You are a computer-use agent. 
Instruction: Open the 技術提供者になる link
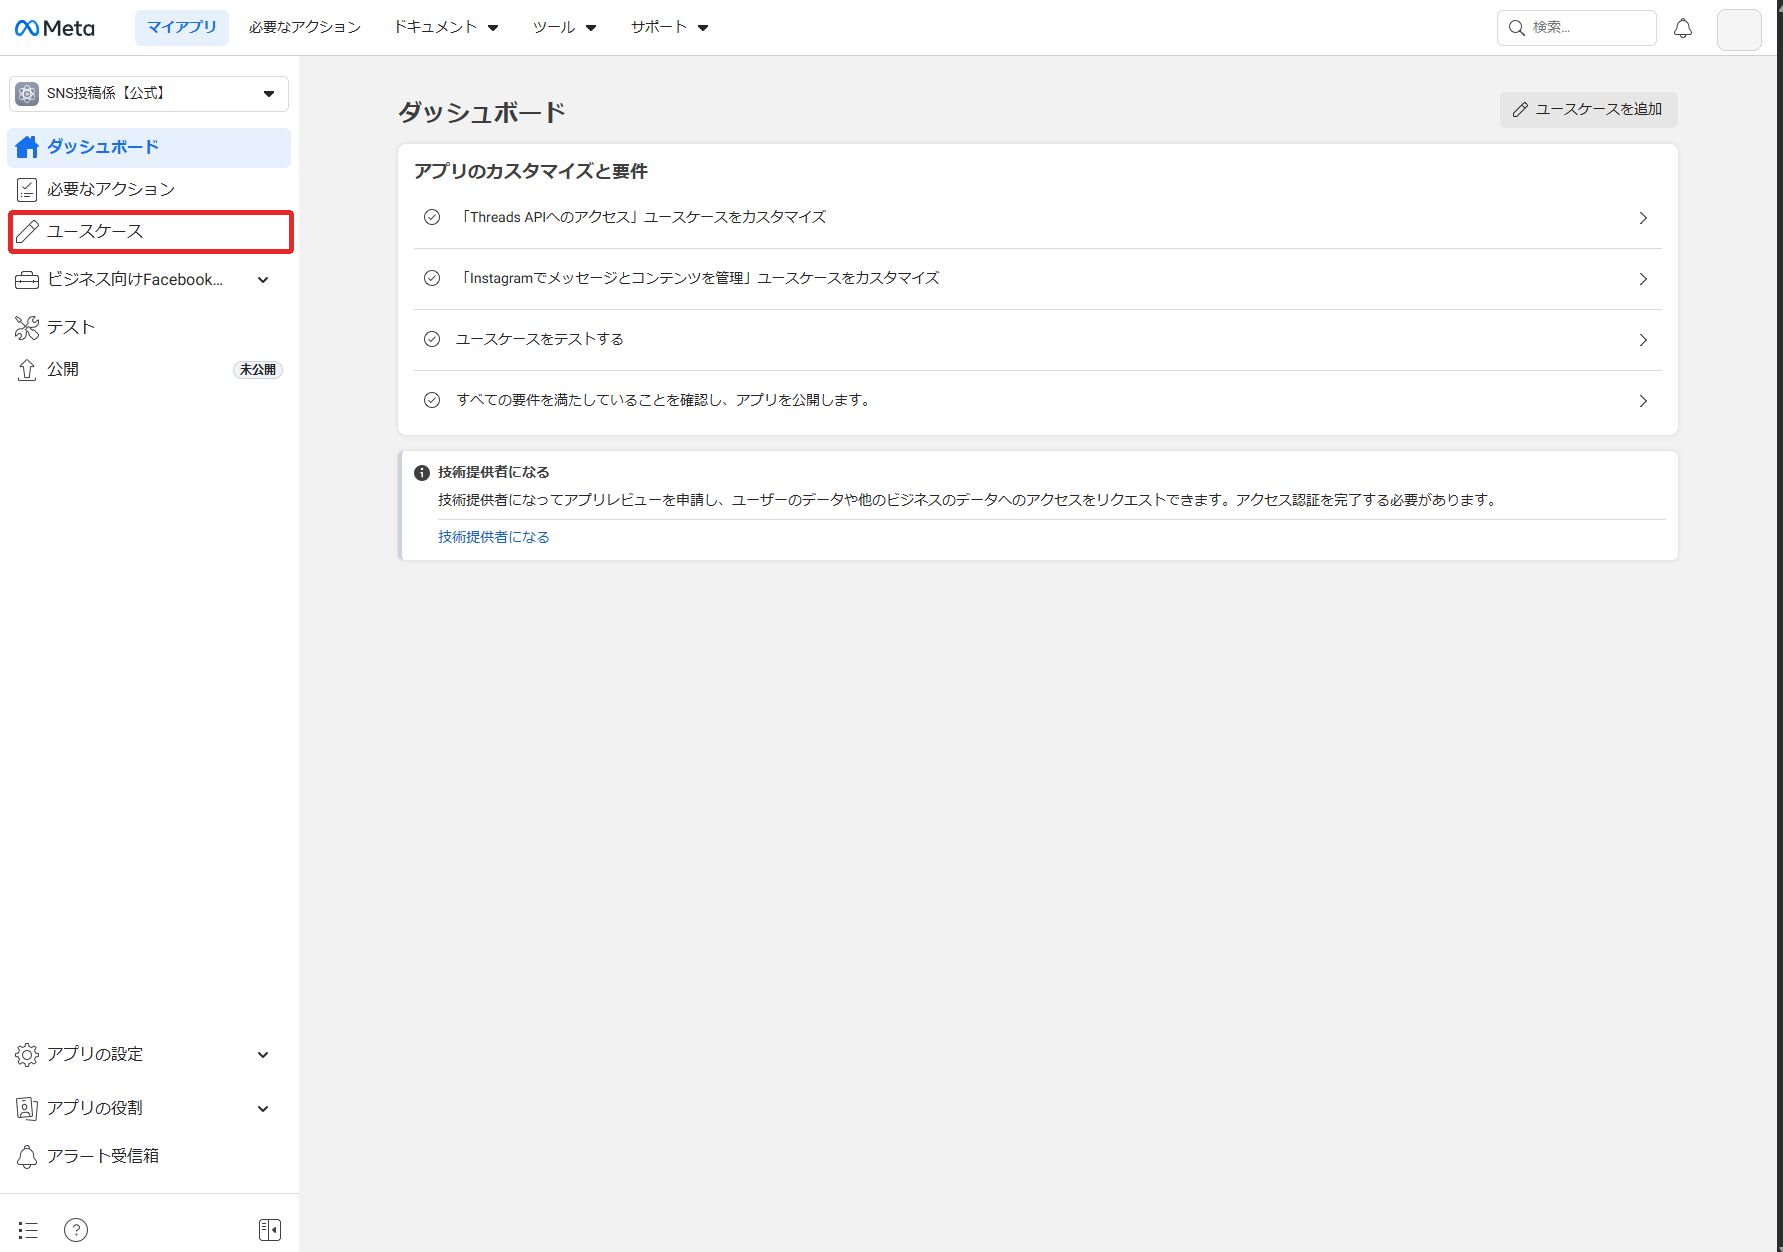(x=494, y=537)
